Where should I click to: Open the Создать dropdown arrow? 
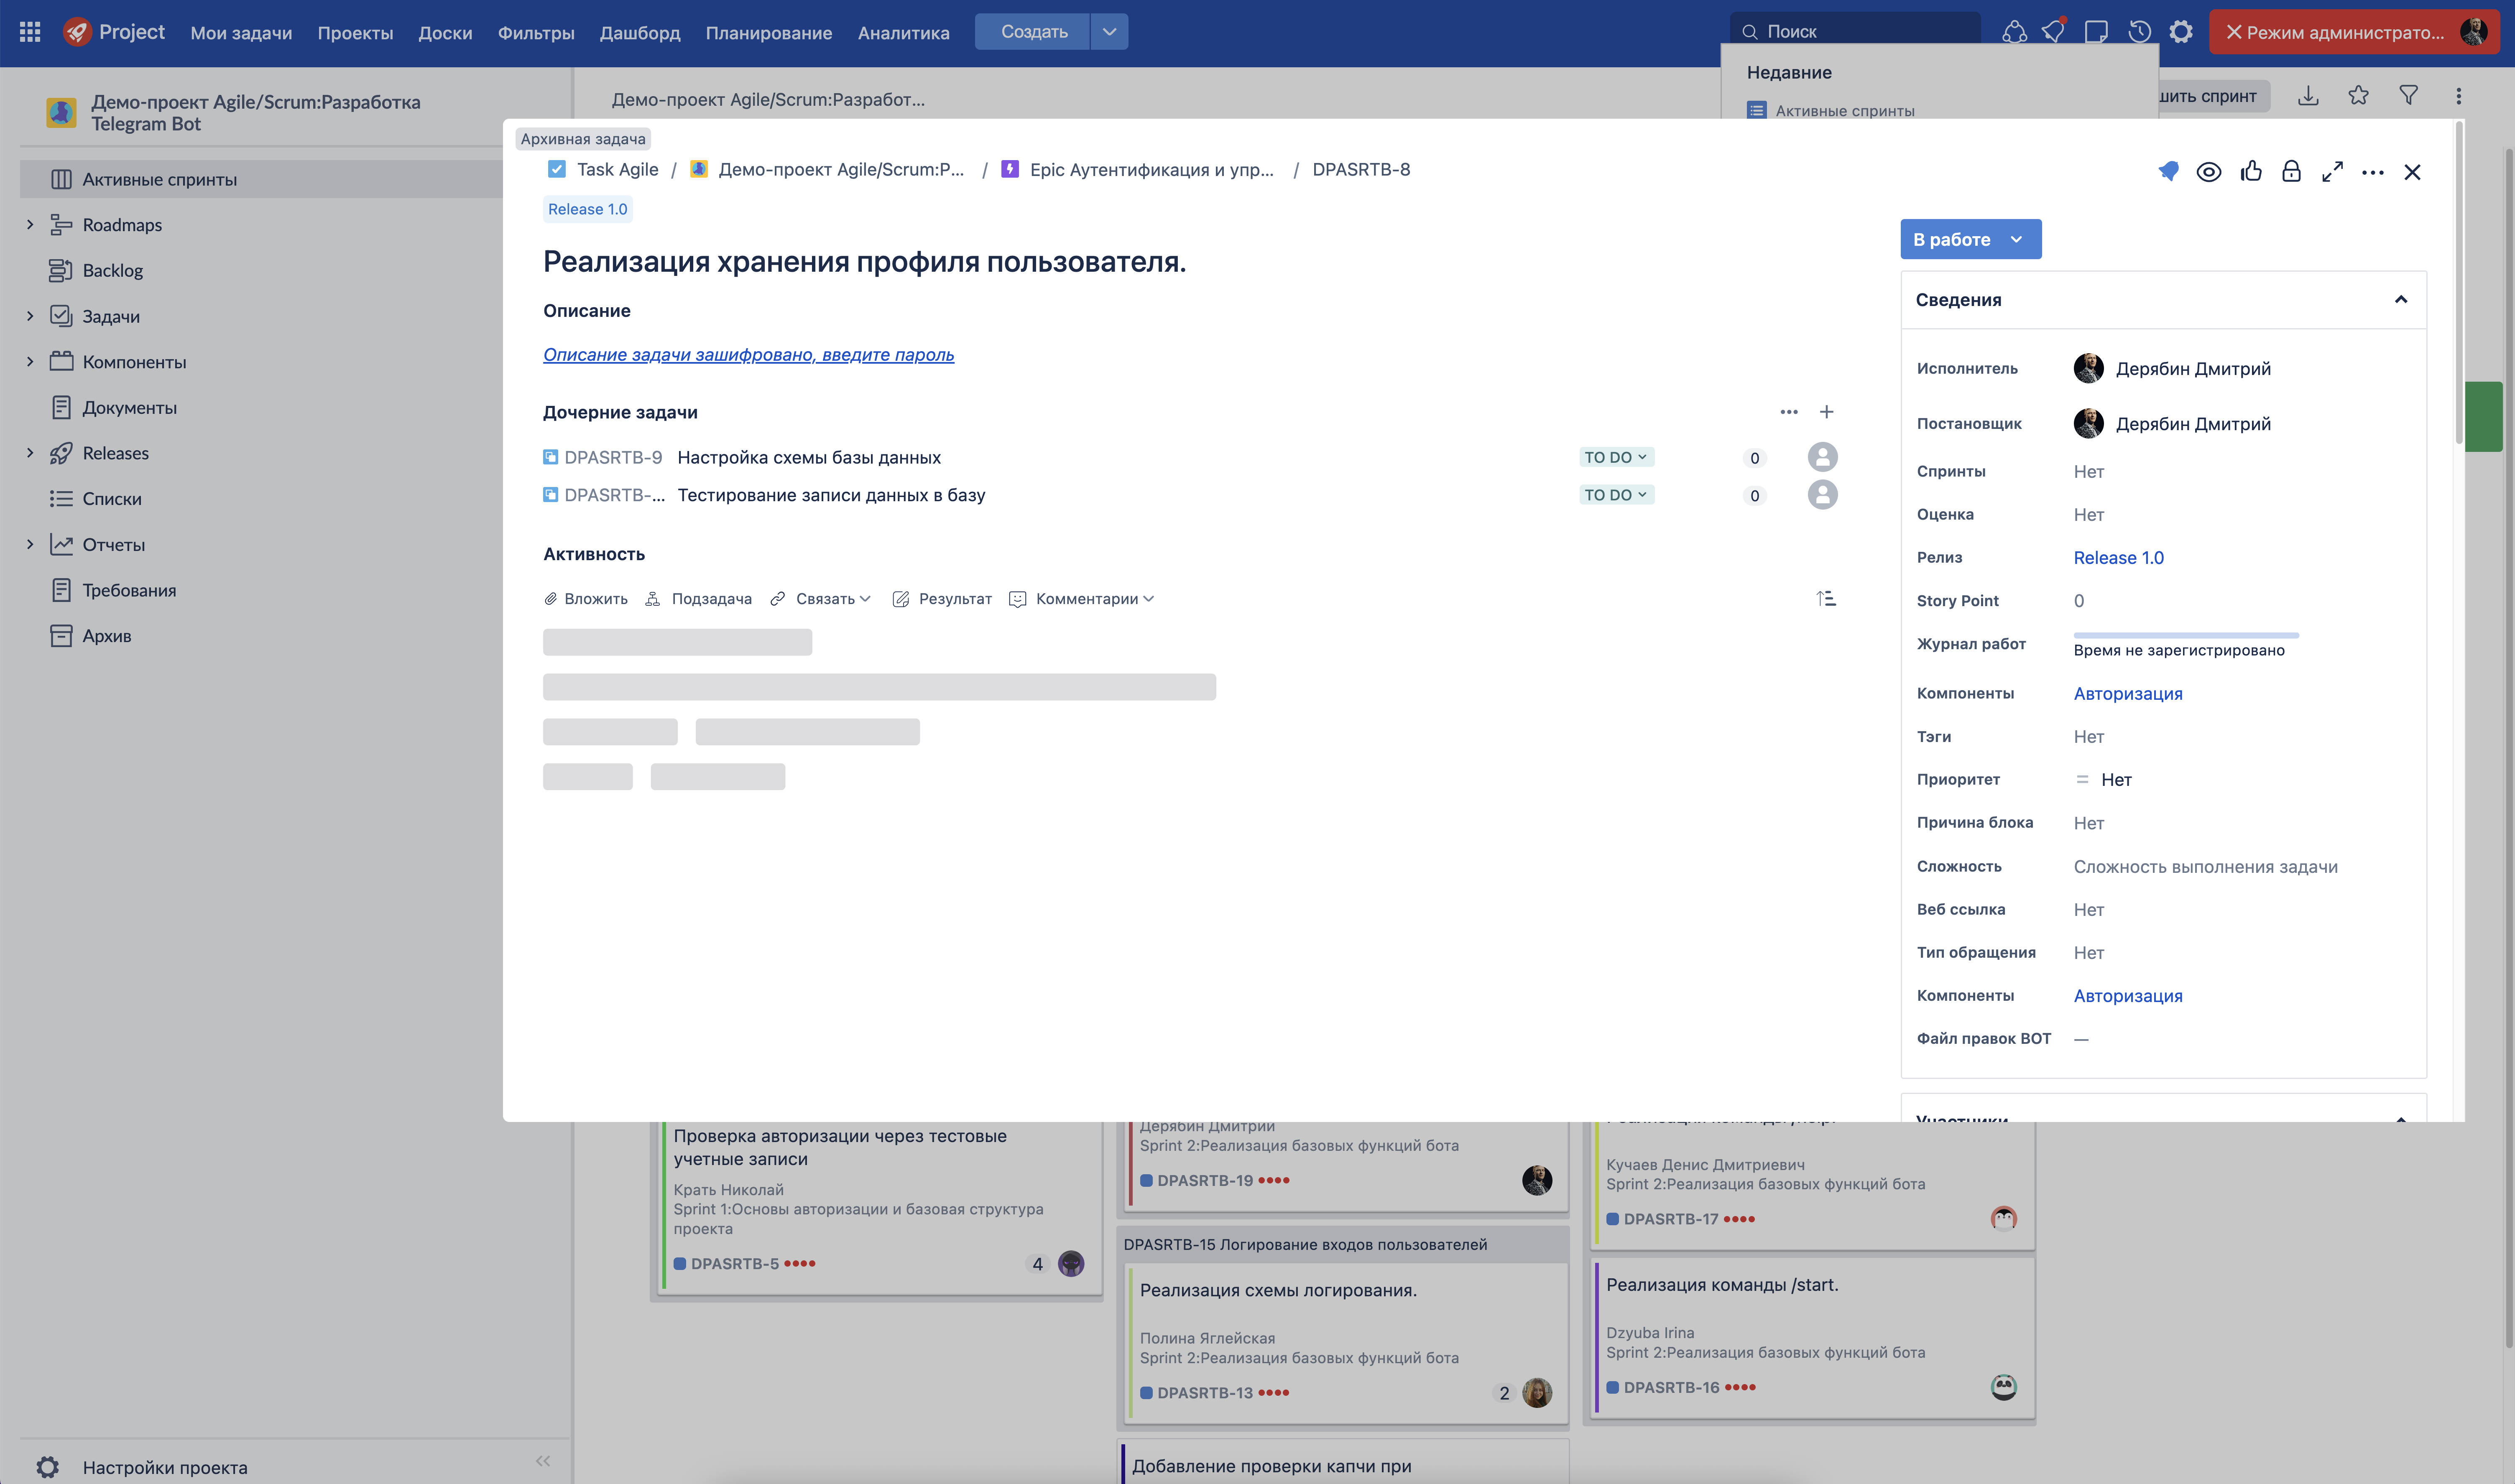point(1109,32)
